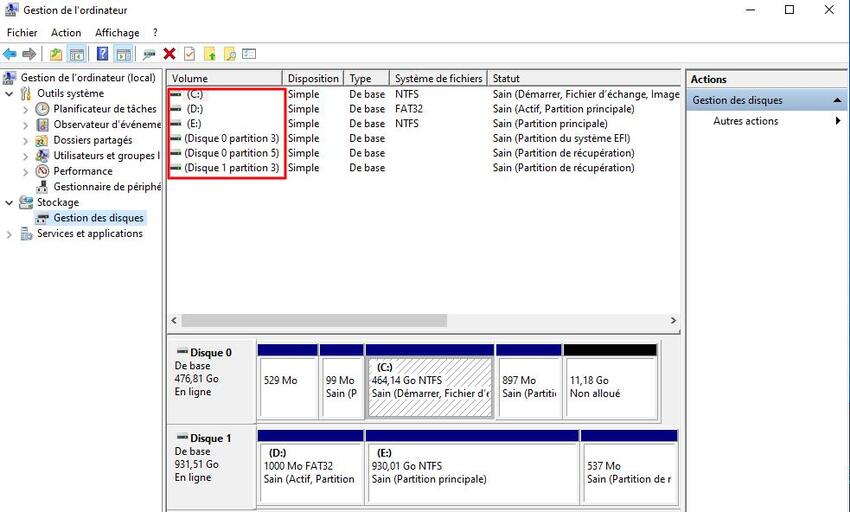Select the (C:) volume row icon
The image size is (850, 512).
point(176,94)
